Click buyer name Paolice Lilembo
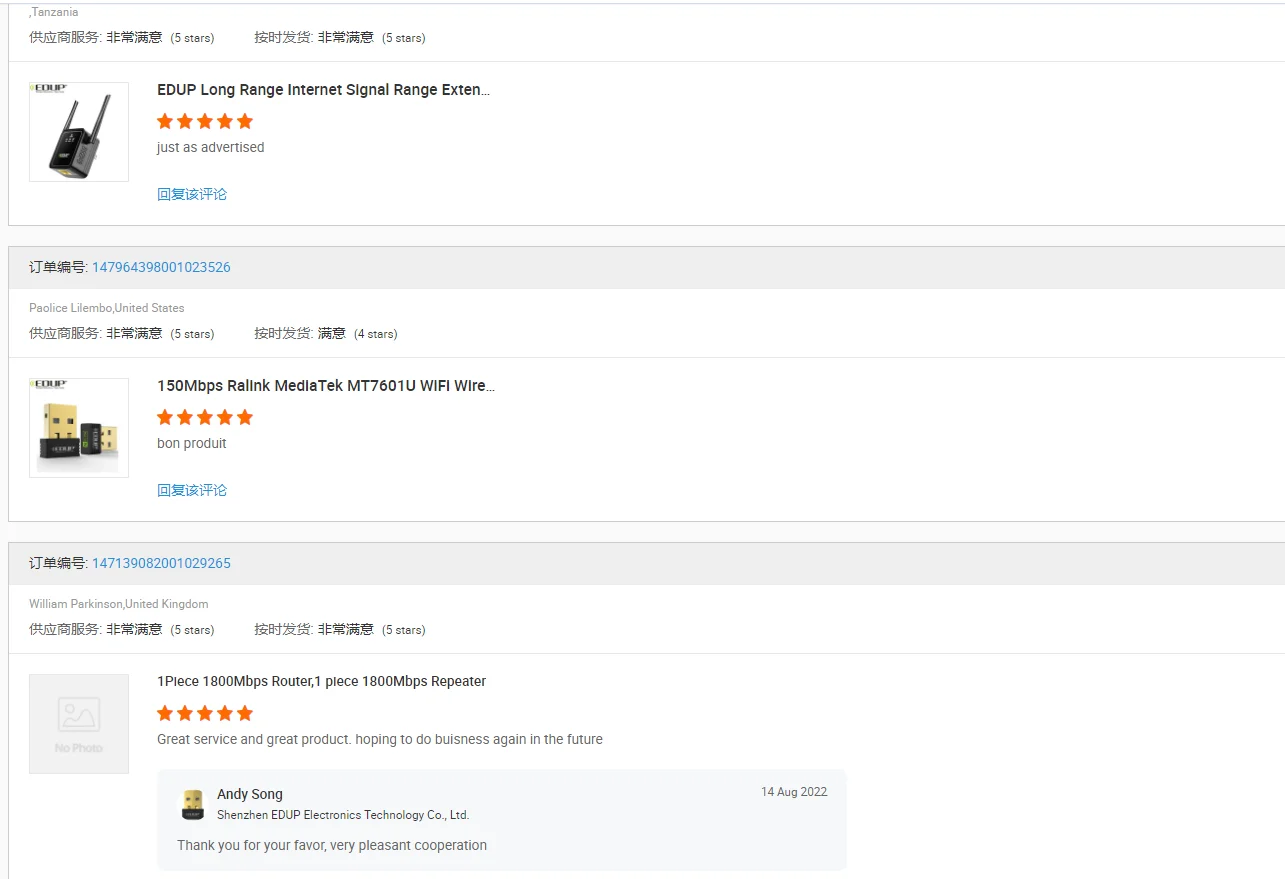1285x879 pixels. point(70,308)
